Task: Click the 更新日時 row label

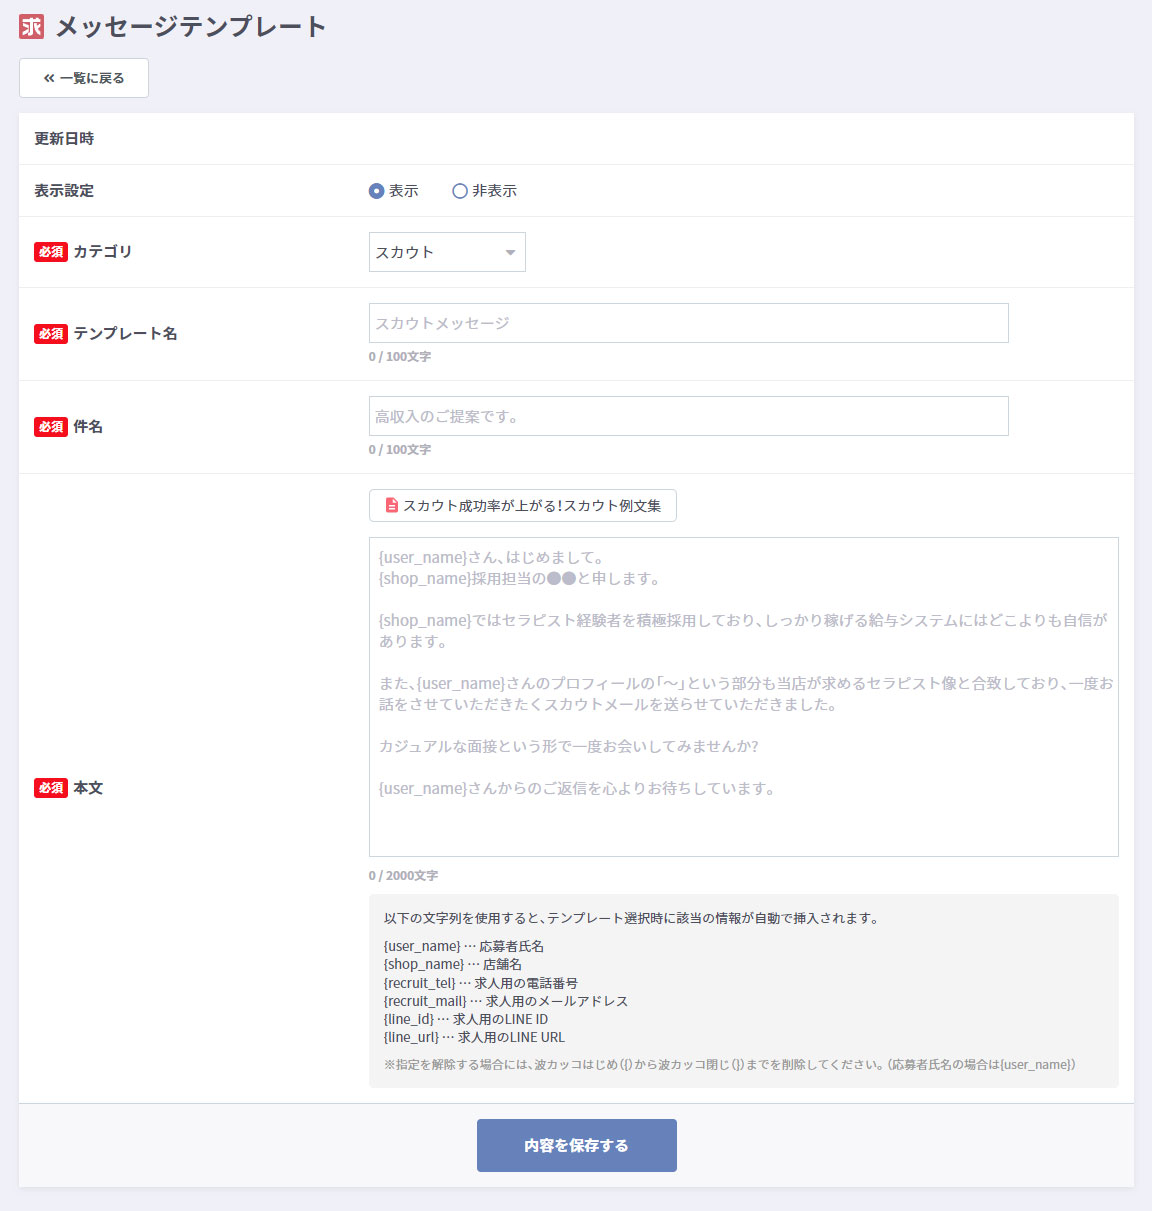Action: pyautogui.click(x=64, y=139)
